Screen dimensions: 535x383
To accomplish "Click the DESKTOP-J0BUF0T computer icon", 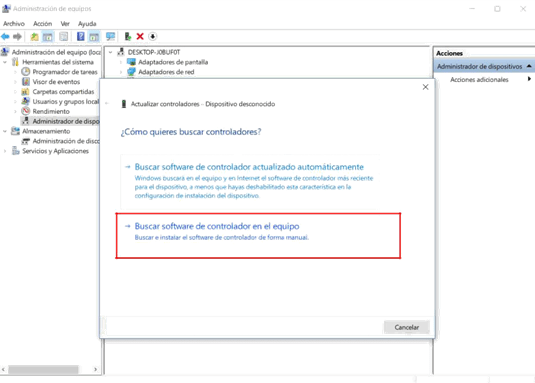I will coord(121,52).
